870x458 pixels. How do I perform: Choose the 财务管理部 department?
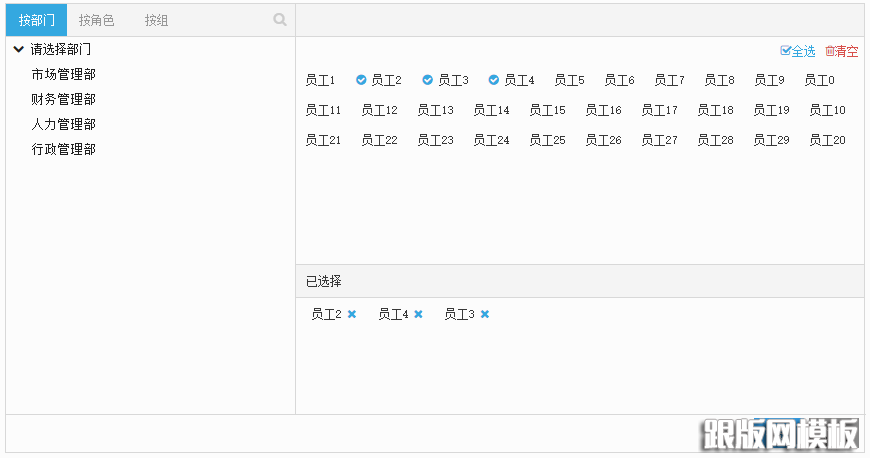click(x=63, y=99)
